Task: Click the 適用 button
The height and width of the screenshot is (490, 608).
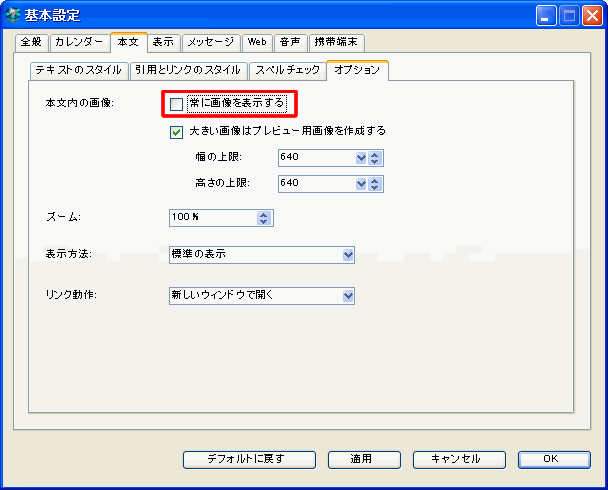Action: (361, 459)
